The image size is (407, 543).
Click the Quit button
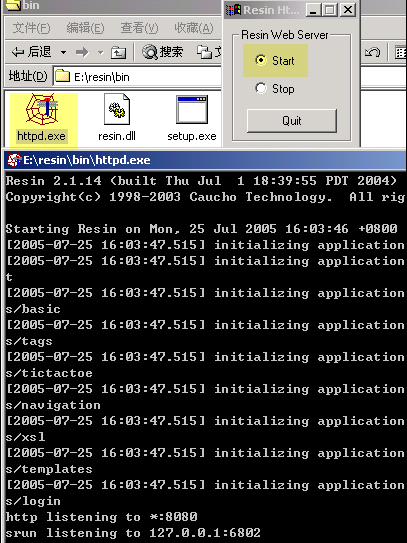click(x=292, y=121)
